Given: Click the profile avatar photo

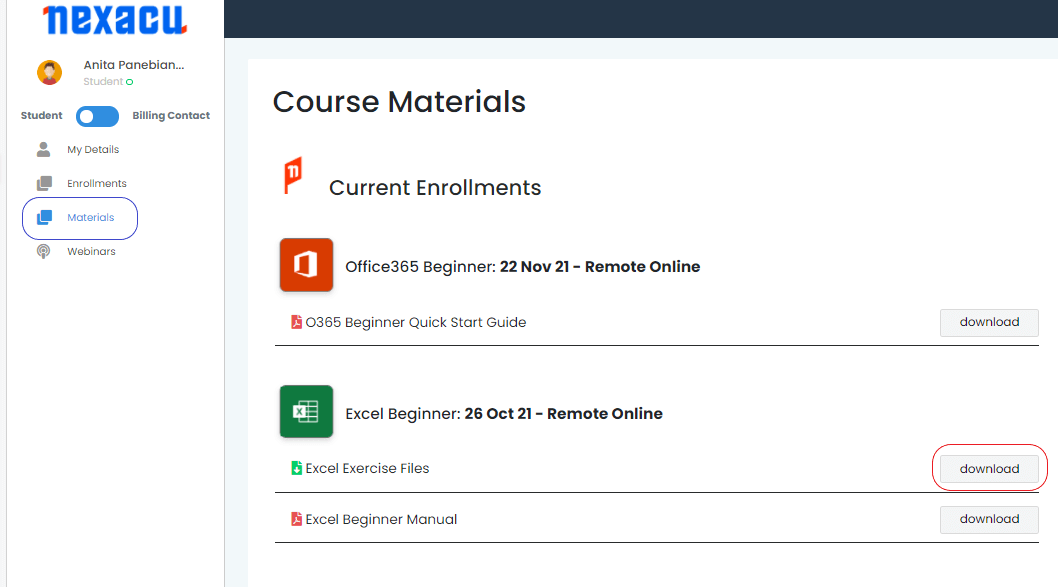Looking at the screenshot, I should coord(49,72).
